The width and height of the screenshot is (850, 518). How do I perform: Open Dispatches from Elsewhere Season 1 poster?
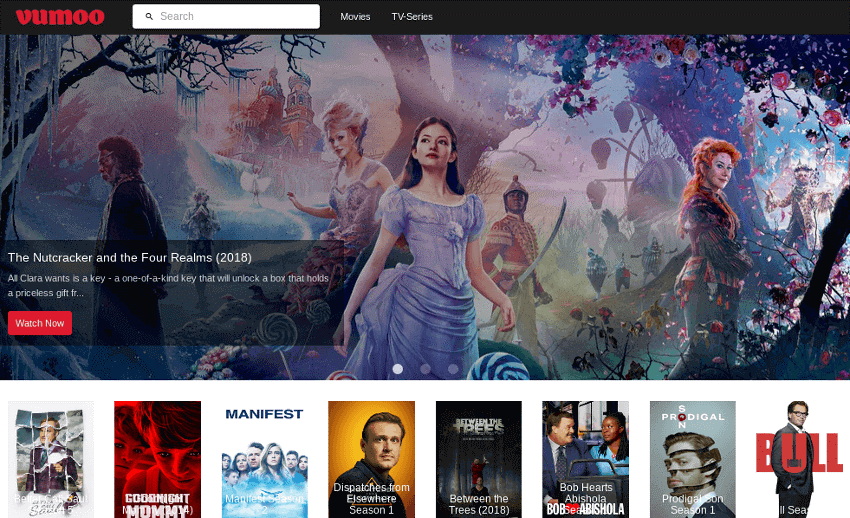coord(371,459)
